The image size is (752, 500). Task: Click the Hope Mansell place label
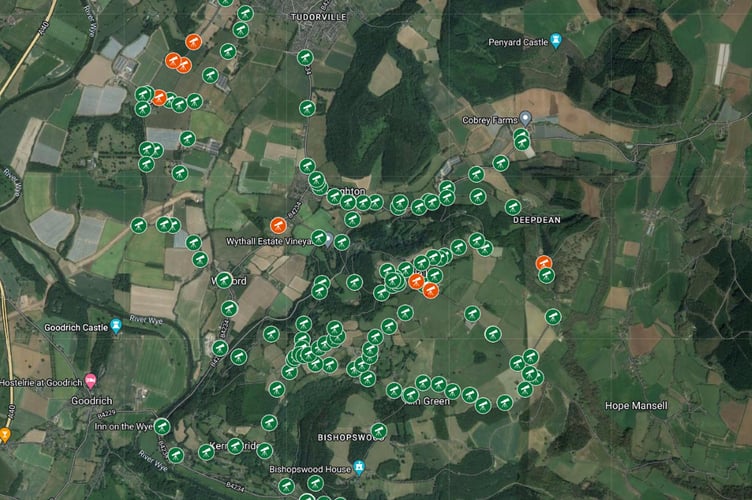tap(636, 406)
